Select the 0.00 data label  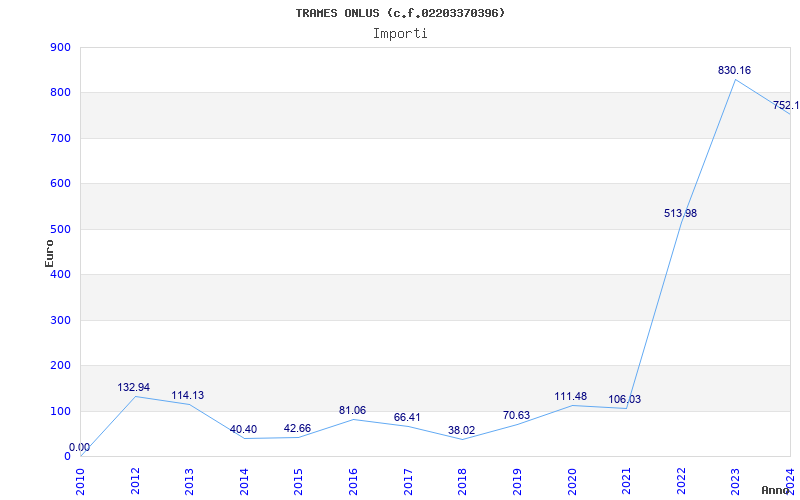(x=79, y=447)
